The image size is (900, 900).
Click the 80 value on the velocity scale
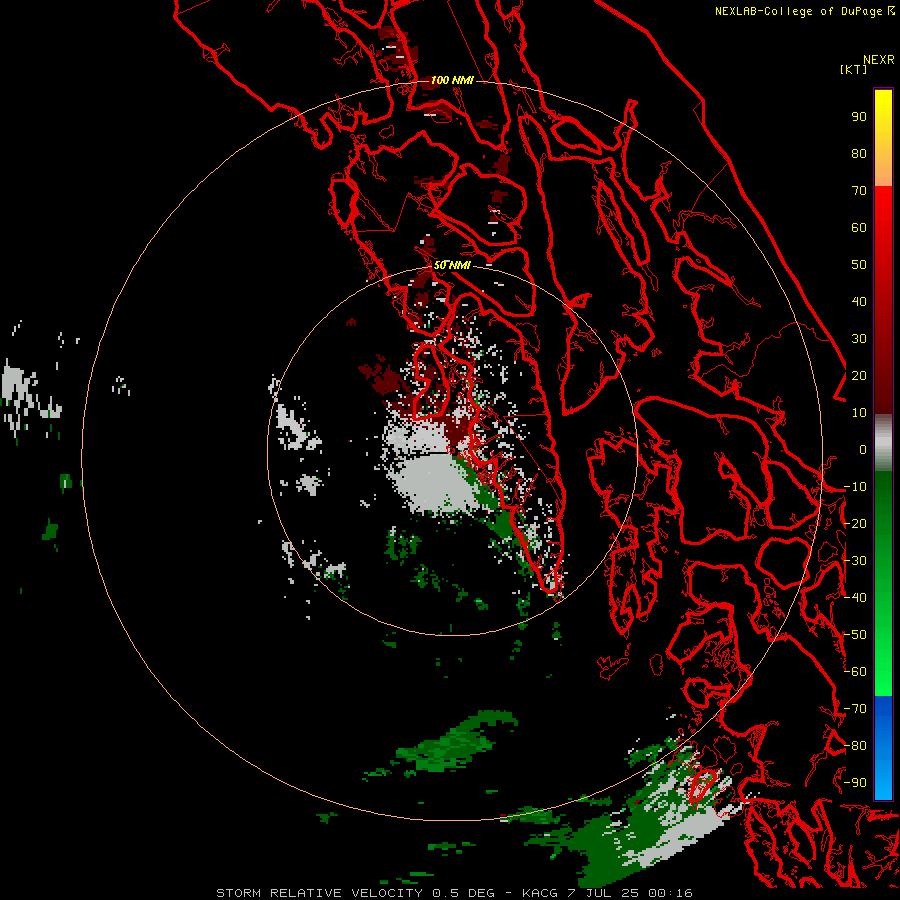(x=859, y=153)
